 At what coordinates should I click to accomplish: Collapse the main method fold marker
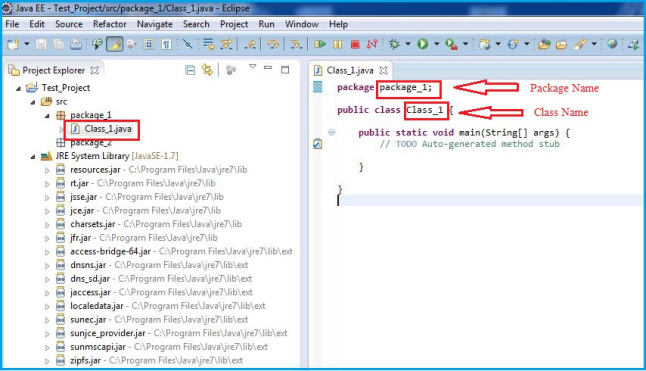[331, 132]
